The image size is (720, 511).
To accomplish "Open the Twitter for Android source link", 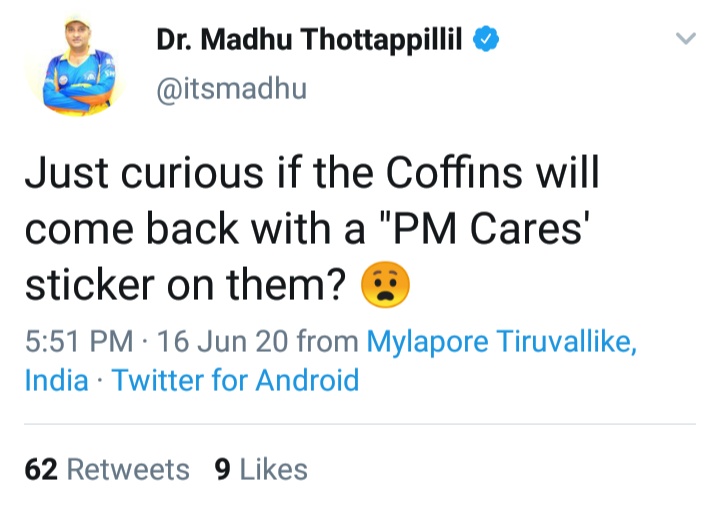I will tap(235, 381).
